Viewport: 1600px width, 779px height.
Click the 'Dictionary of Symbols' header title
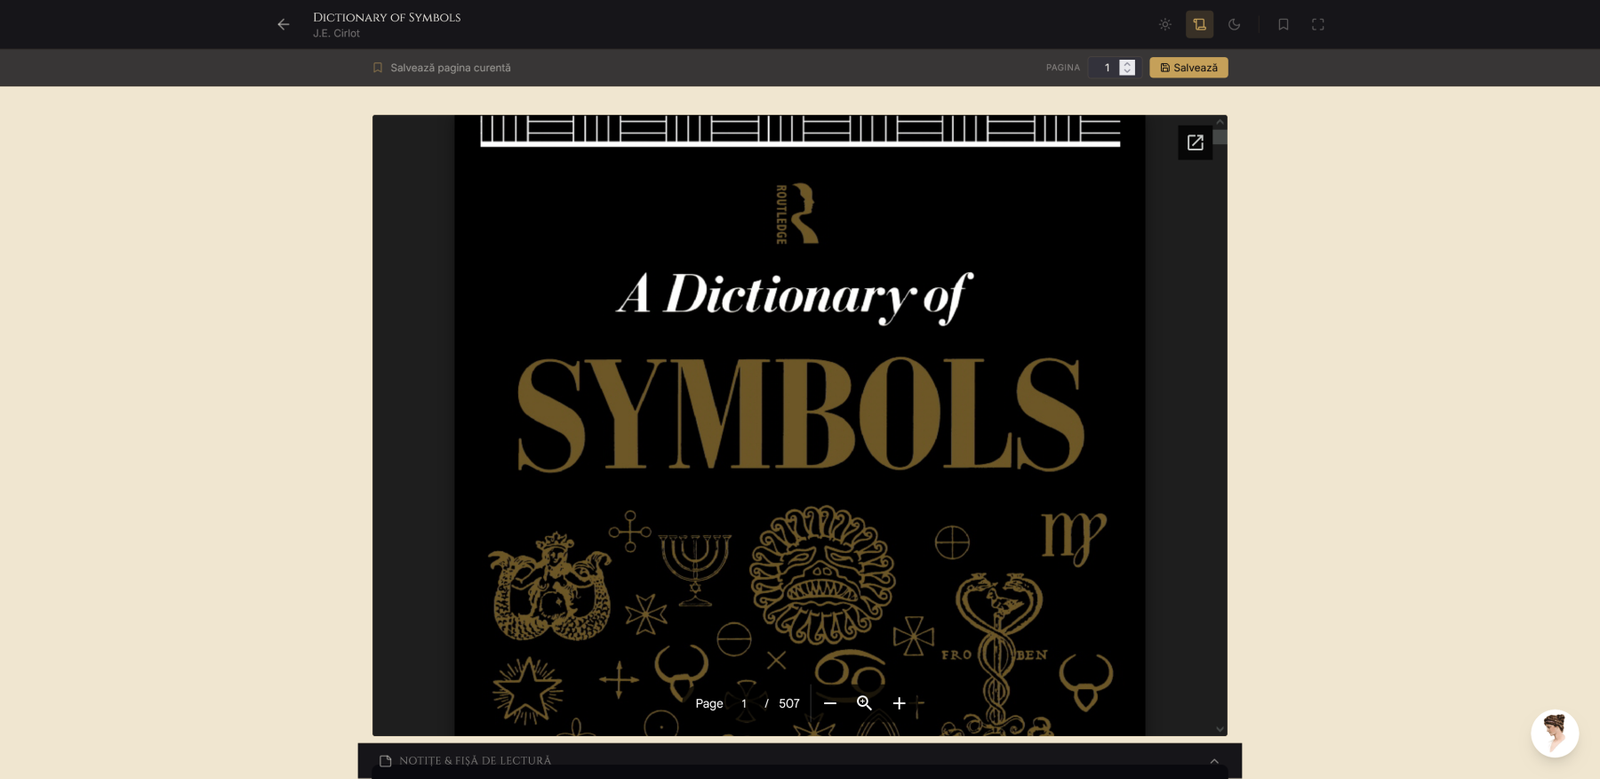[387, 17]
